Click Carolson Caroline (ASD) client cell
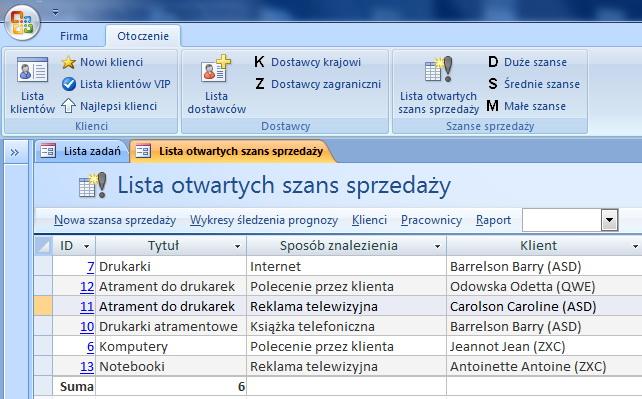This screenshot has height=399, width=642. [545, 307]
